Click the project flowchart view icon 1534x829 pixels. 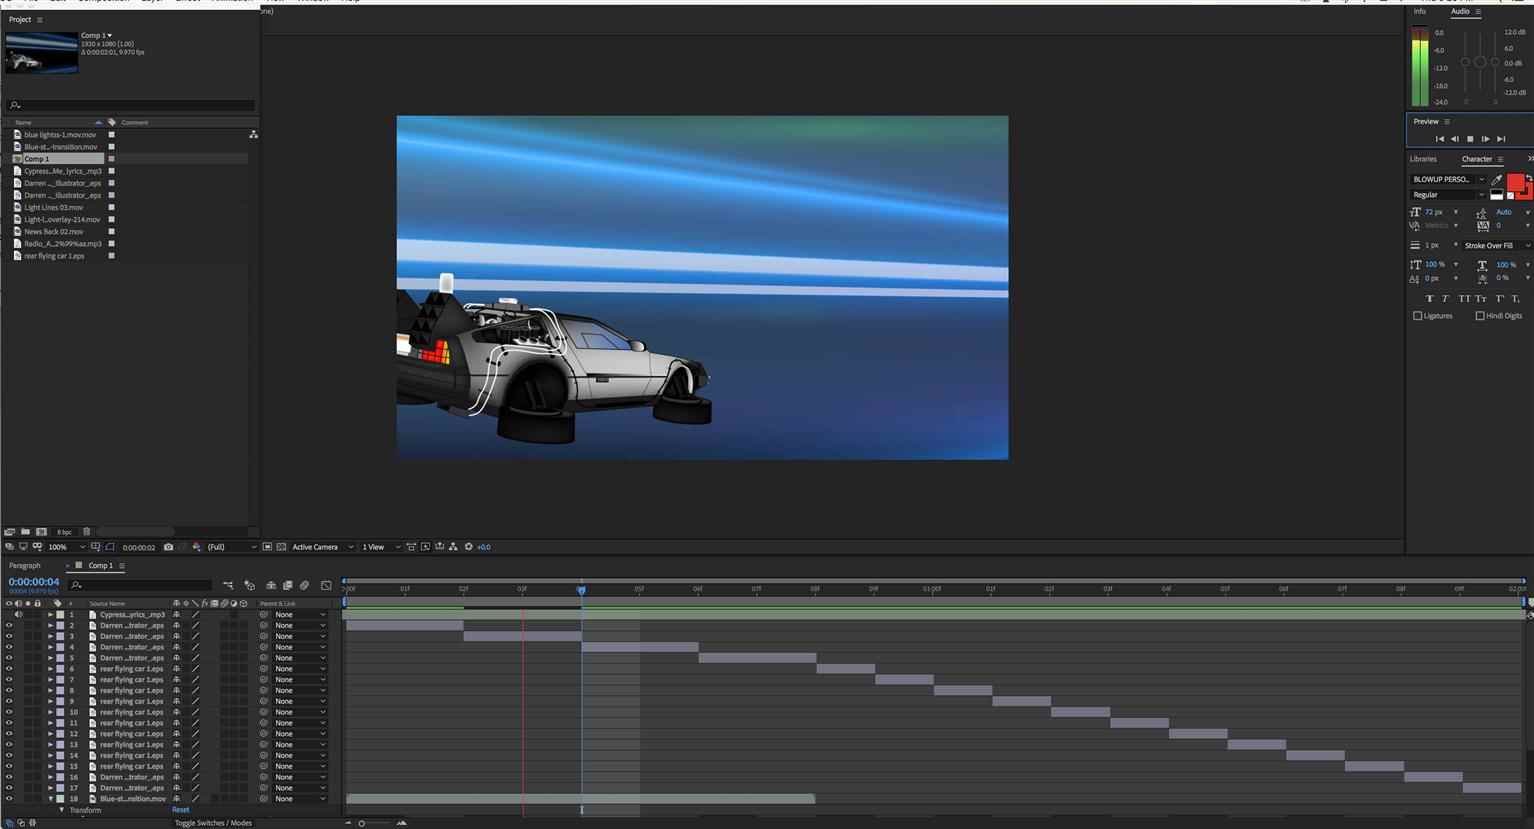(x=253, y=134)
